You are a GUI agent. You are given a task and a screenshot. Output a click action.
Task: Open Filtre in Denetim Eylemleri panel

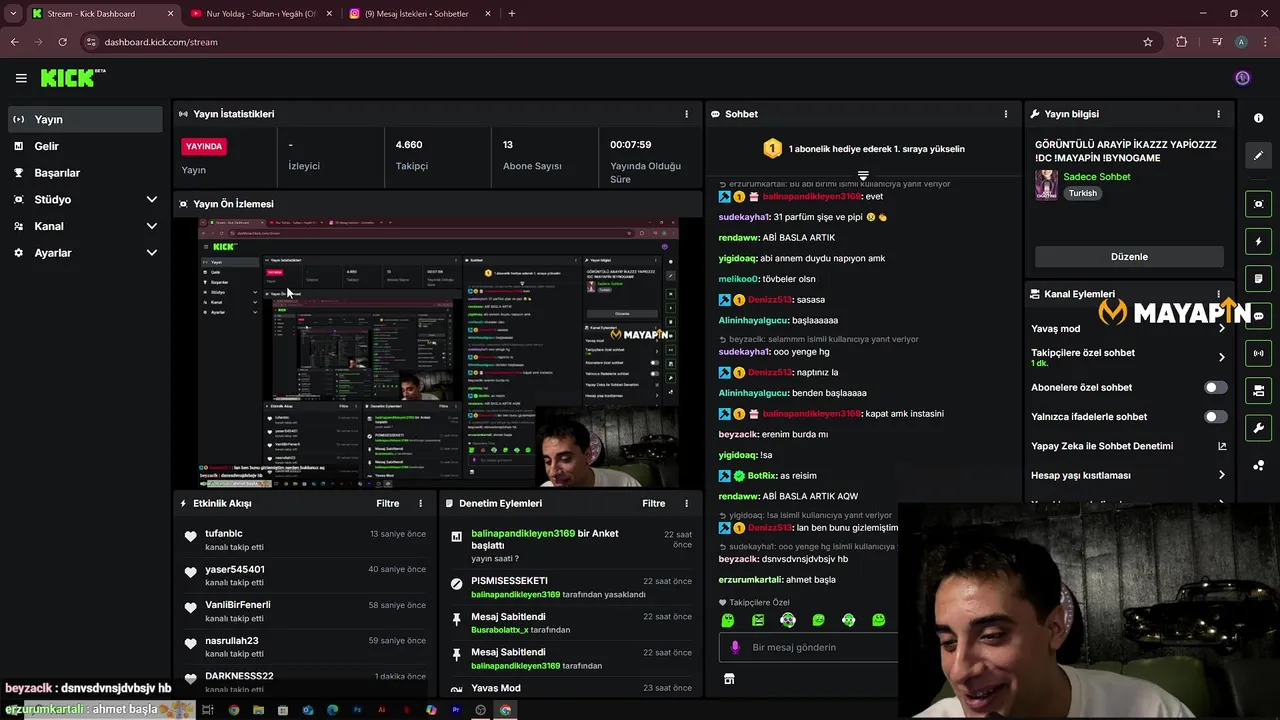(x=653, y=503)
